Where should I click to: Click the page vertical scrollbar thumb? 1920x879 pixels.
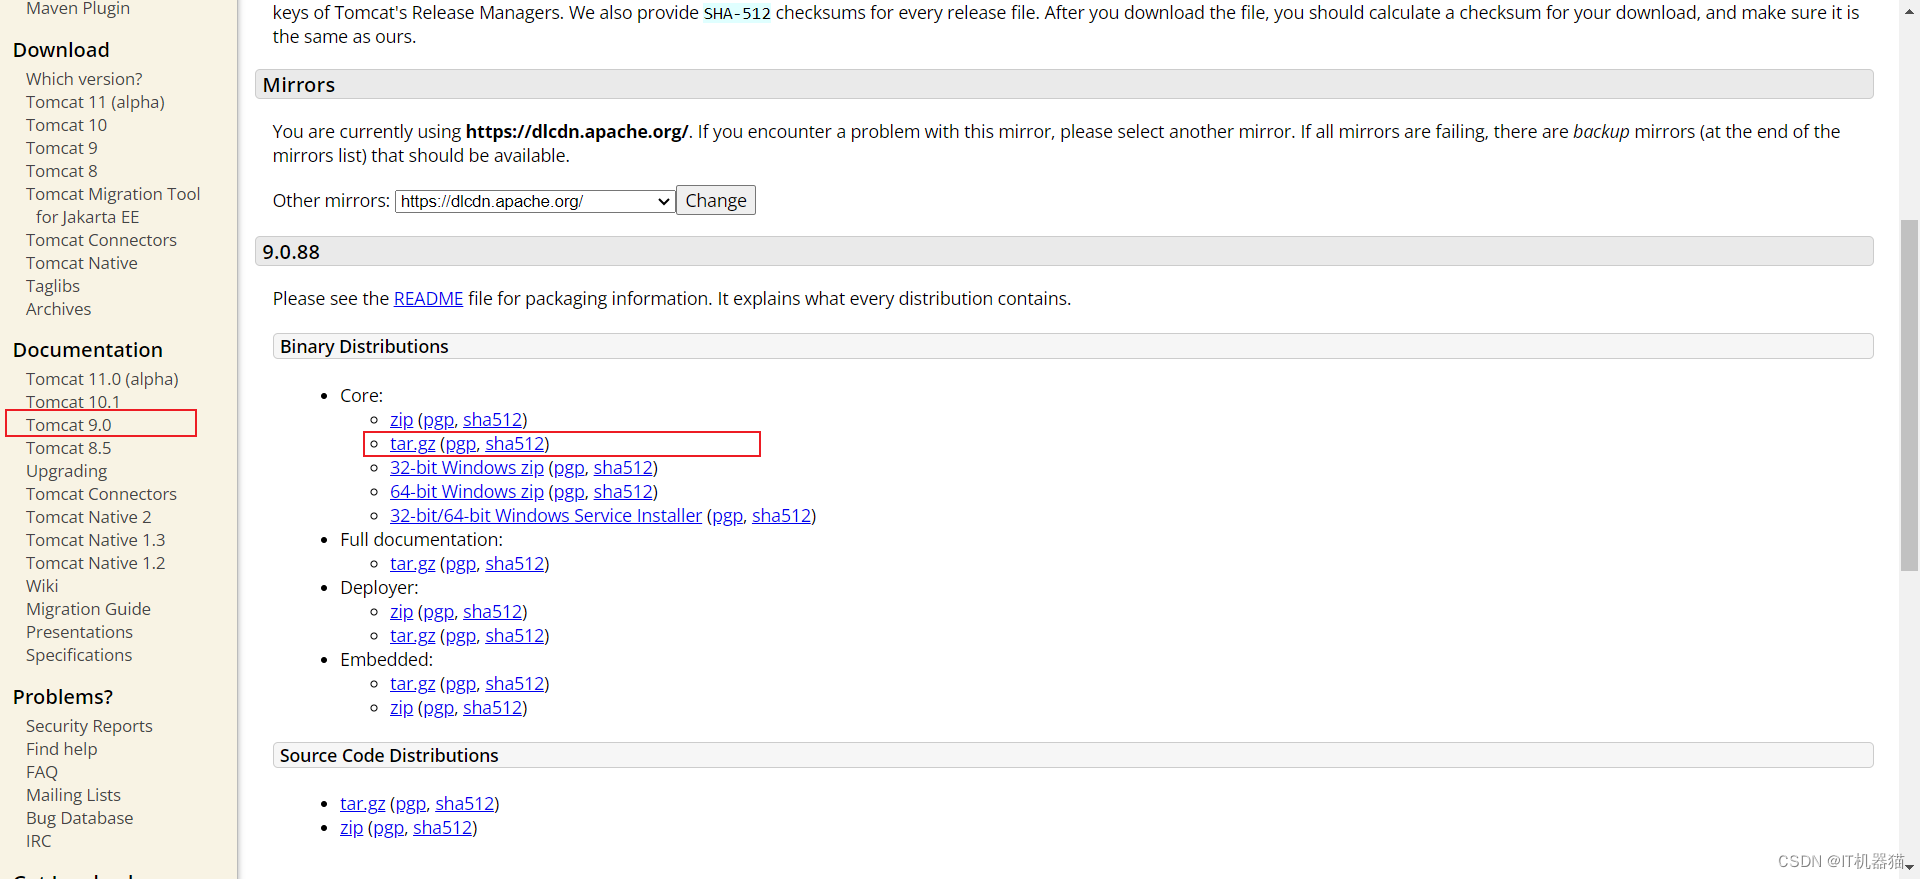click(1909, 395)
